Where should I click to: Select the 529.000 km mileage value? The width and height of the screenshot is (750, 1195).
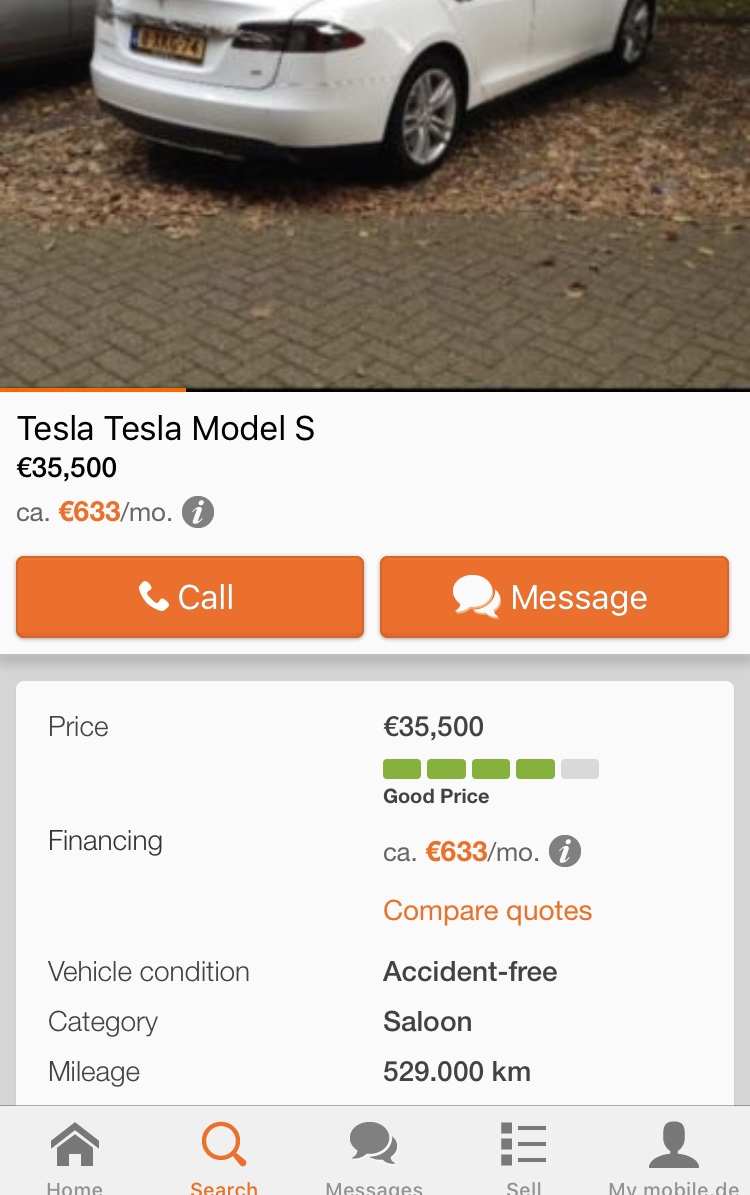[x=457, y=1072]
